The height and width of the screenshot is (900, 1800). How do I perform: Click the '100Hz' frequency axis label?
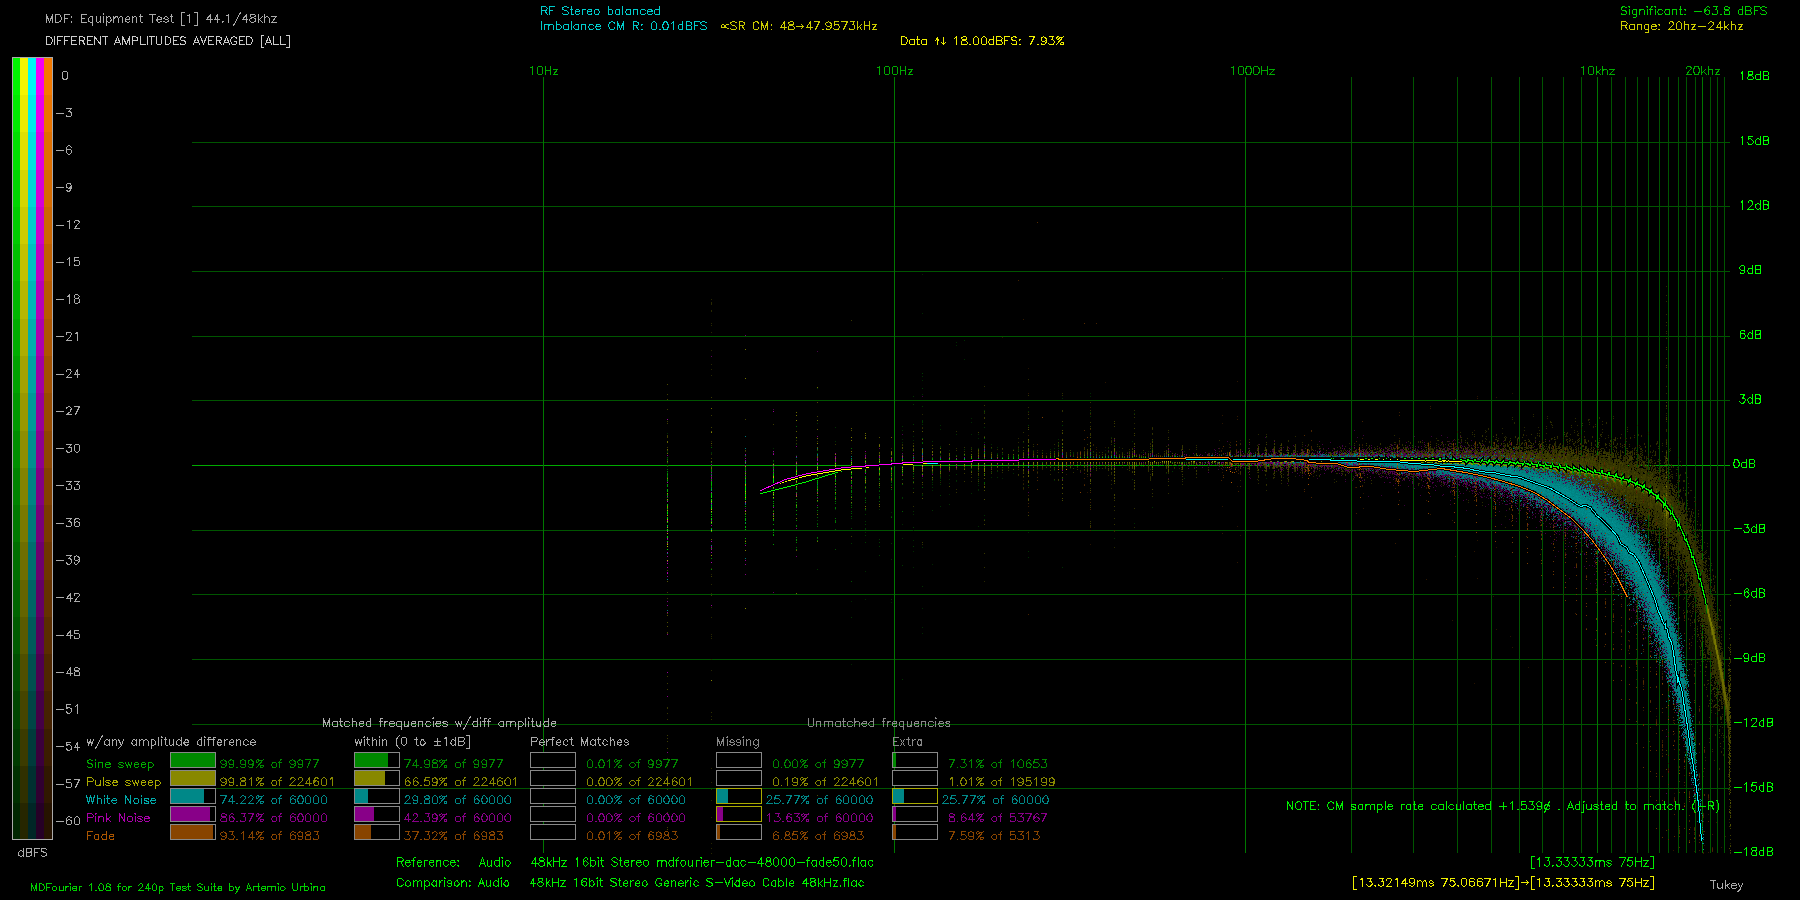tap(895, 71)
